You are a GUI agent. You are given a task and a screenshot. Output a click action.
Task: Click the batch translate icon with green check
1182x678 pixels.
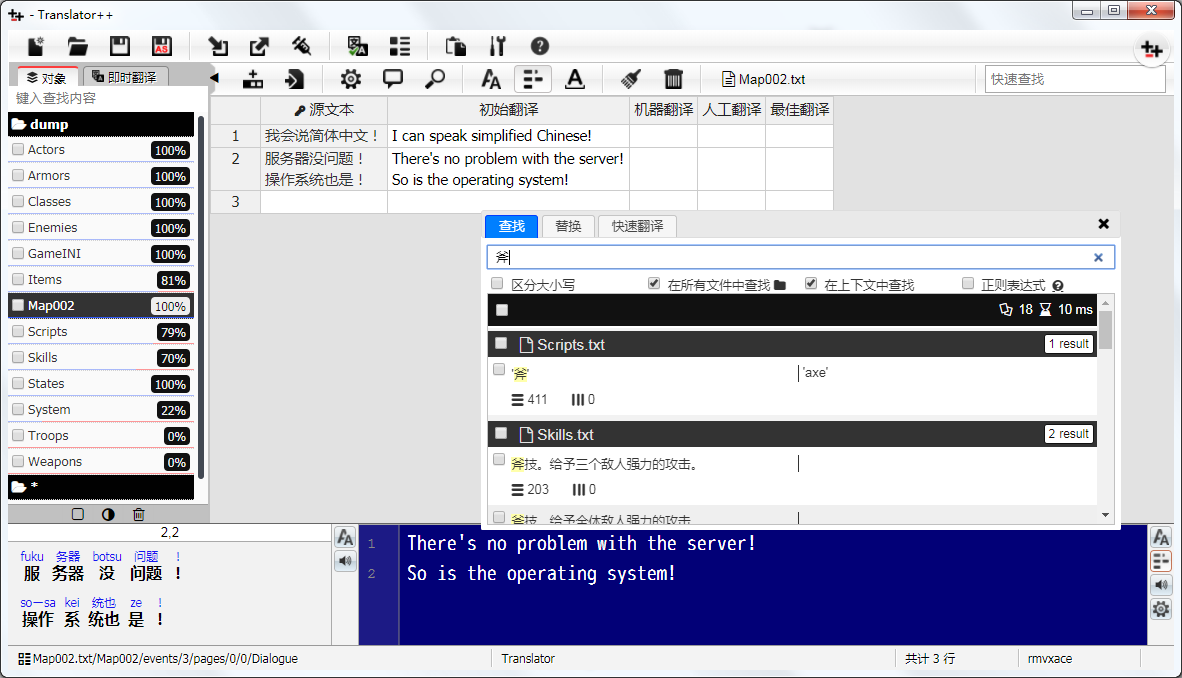click(357, 47)
